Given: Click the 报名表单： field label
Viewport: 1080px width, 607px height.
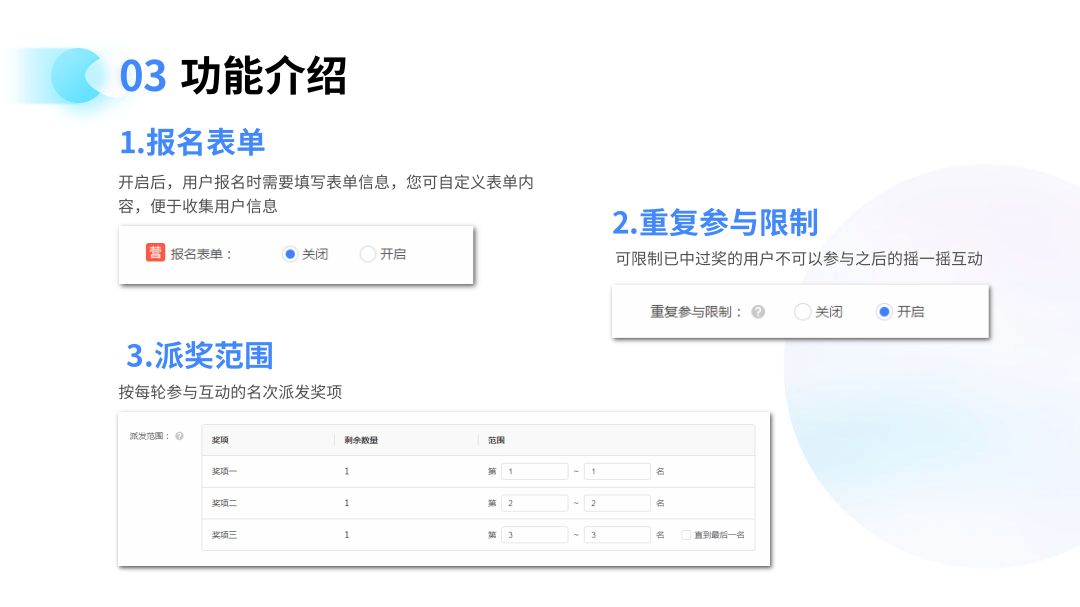Looking at the screenshot, I should pyautogui.click(x=202, y=254).
